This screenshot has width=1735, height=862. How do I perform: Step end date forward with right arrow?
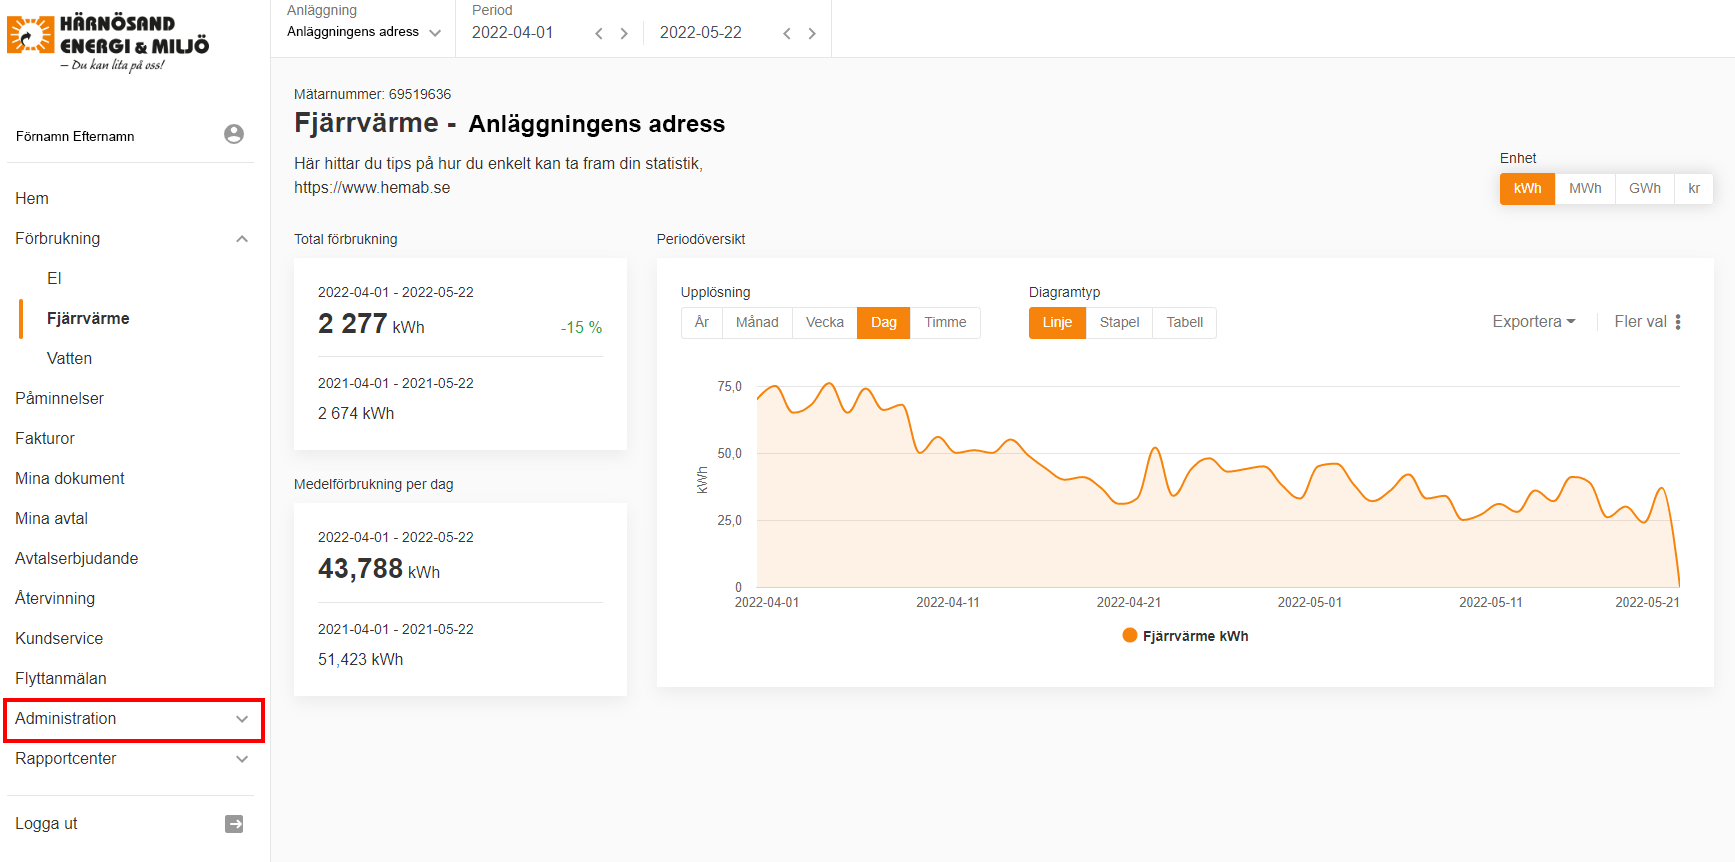point(812,34)
